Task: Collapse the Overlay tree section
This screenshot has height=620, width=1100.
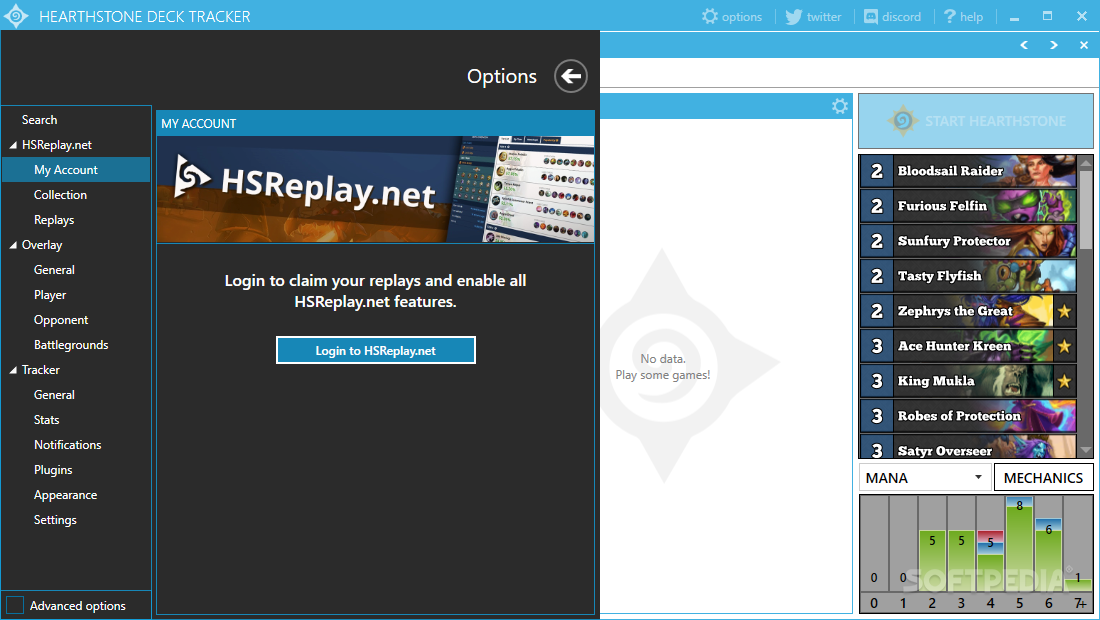Action: pyautogui.click(x=13, y=245)
